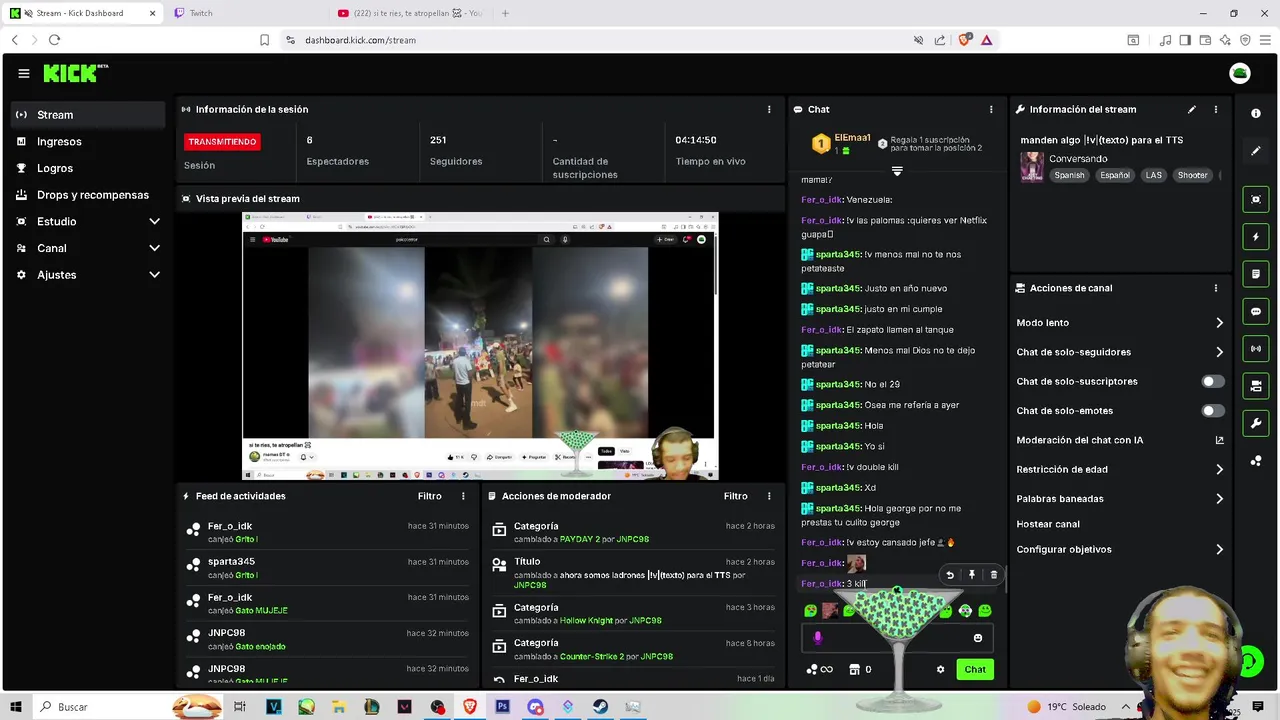
Task: Open the three-dot menu of Información de la sesión
Action: (769, 109)
